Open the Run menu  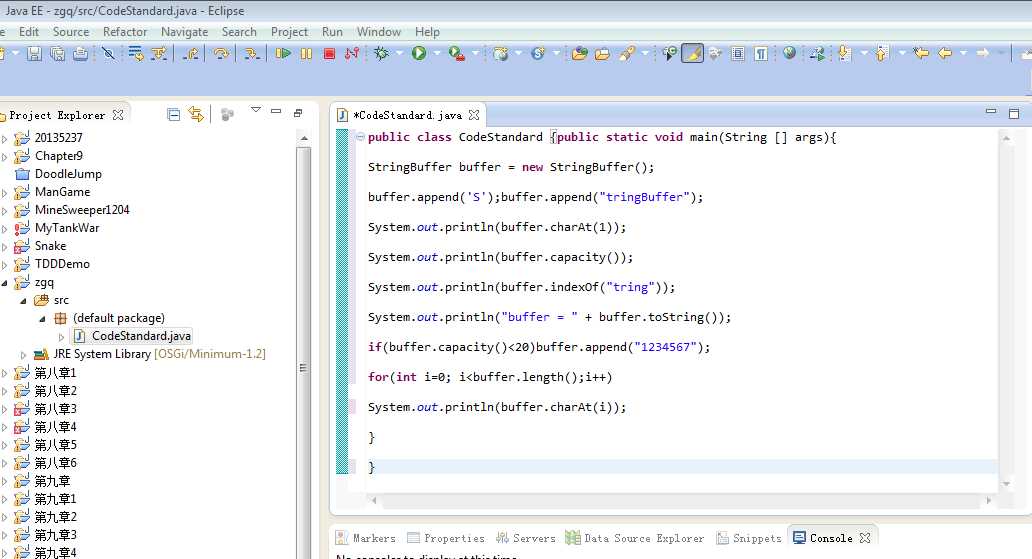click(332, 32)
